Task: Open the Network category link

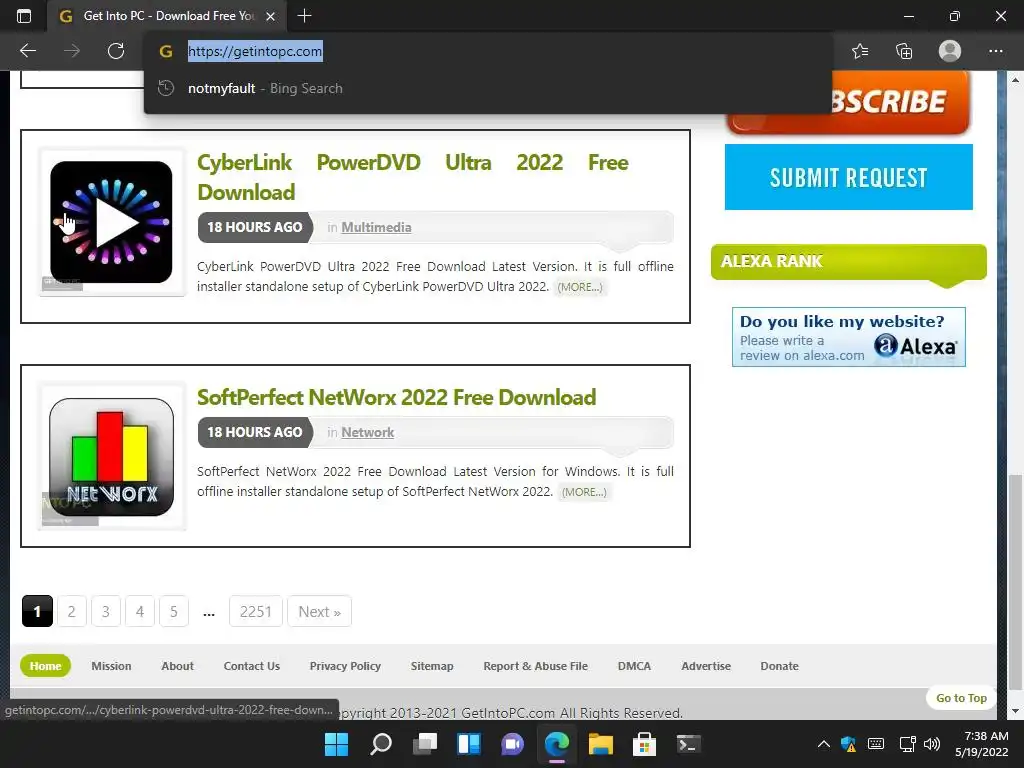Action: click(368, 432)
